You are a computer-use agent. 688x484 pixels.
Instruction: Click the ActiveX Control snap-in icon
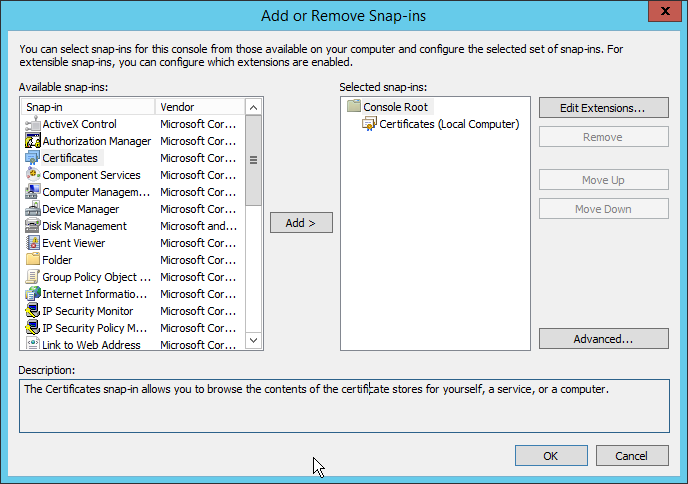pos(32,124)
